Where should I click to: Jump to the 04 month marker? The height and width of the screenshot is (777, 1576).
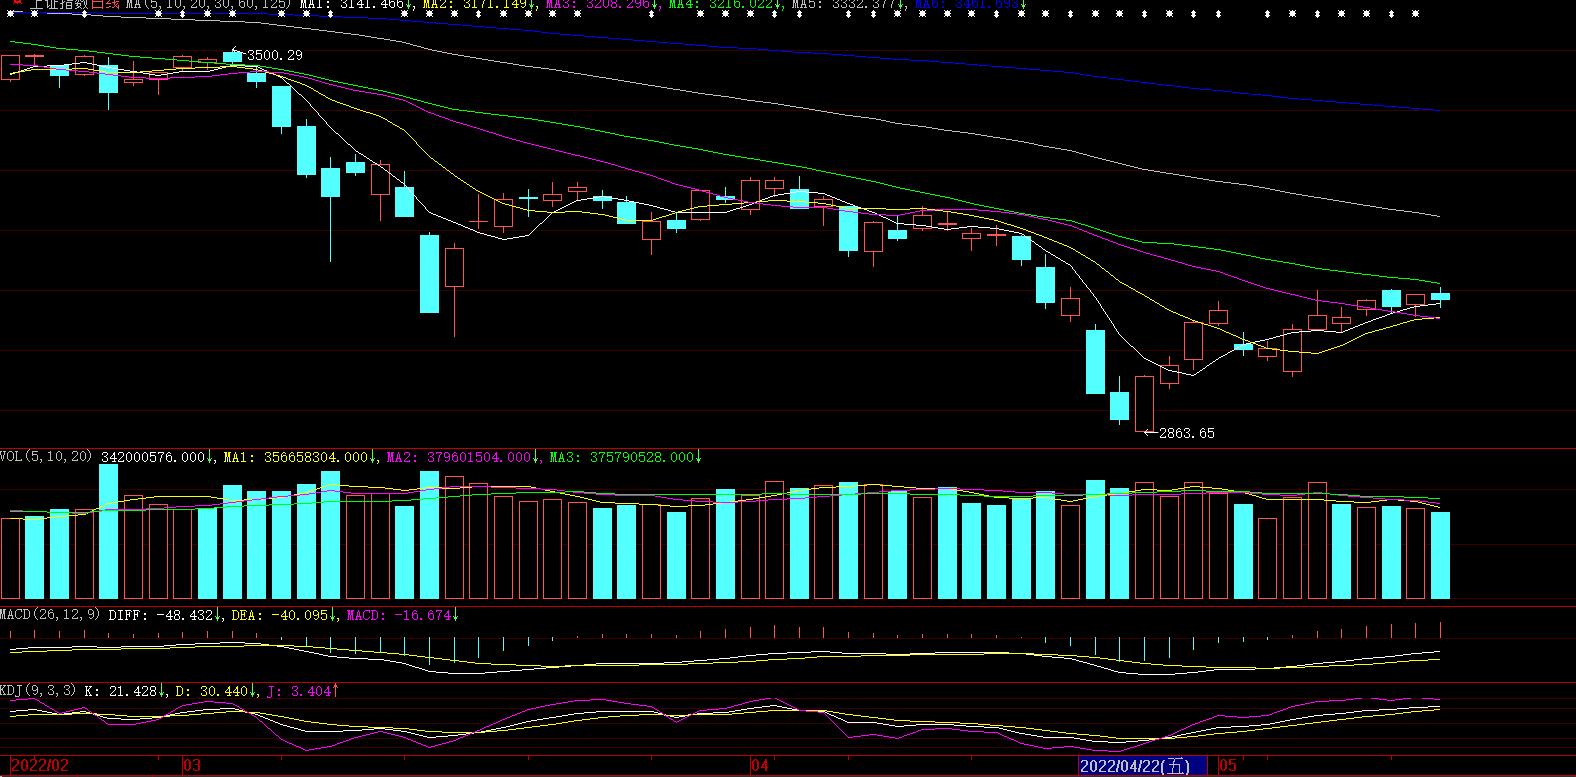[760, 766]
